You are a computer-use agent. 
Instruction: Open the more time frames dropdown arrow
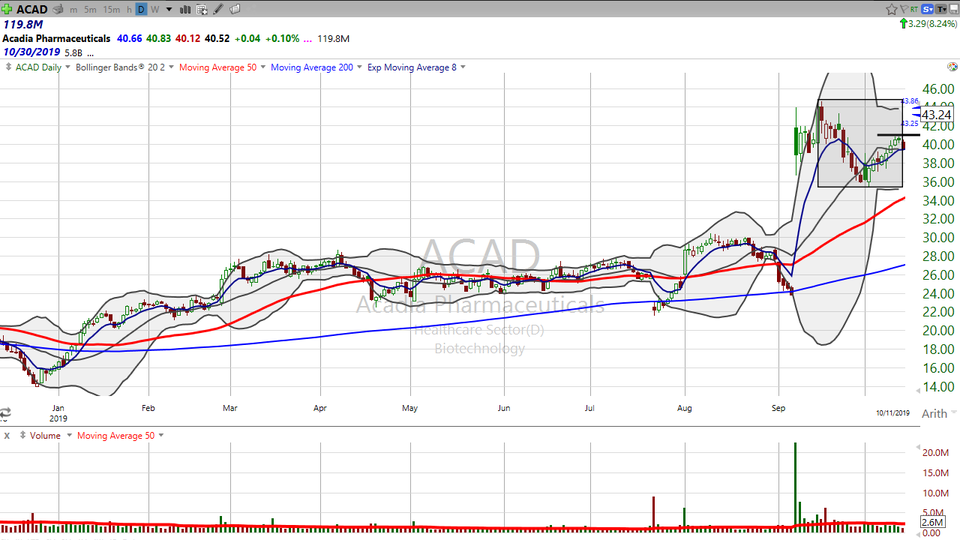coord(169,9)
